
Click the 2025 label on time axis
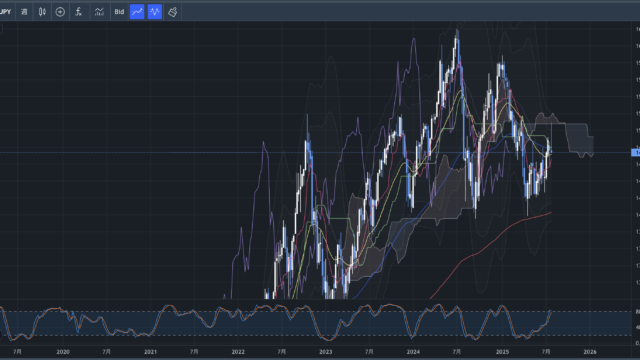click(x=502, y=352)
